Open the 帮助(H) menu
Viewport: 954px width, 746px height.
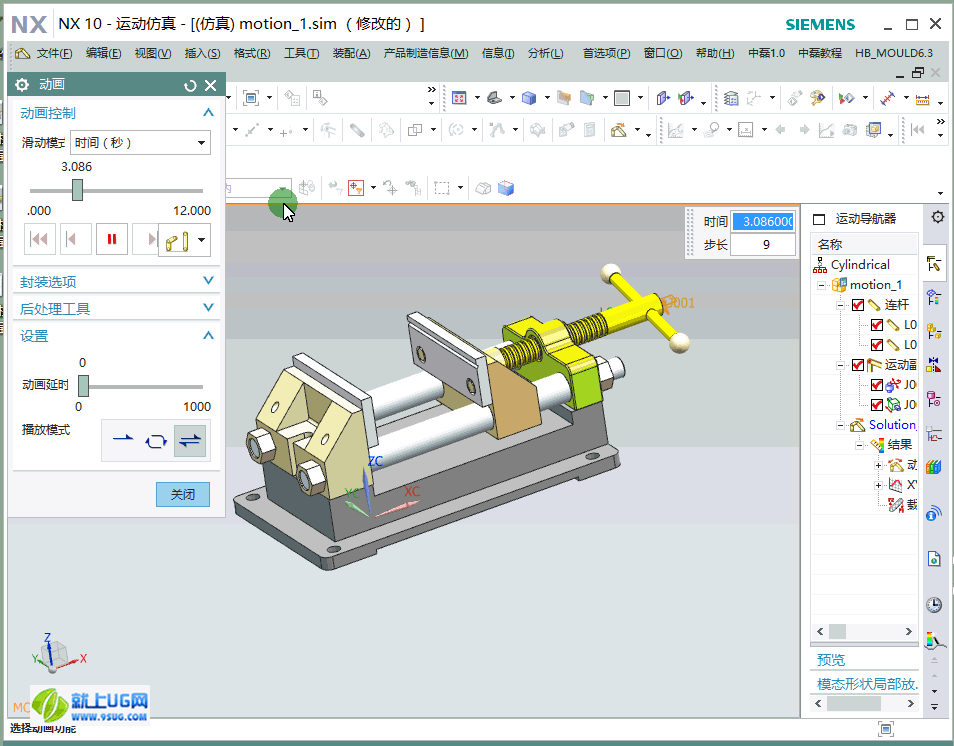(715, 54)
